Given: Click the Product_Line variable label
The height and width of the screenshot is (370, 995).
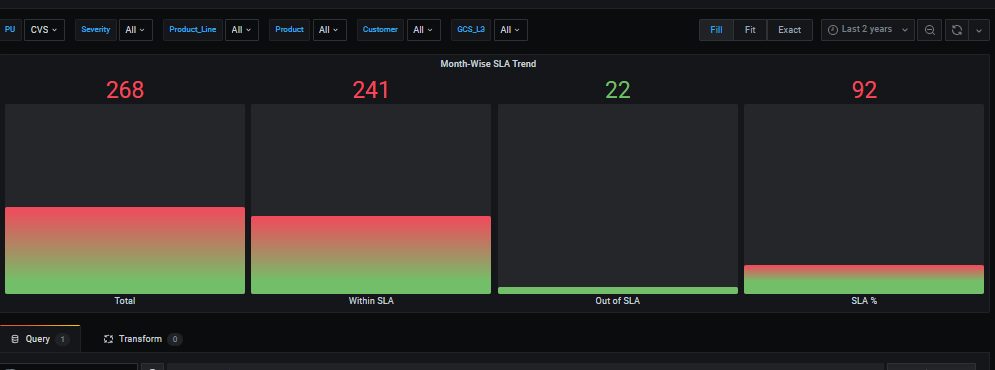Looking at the screenshot, I should point(193,30).
